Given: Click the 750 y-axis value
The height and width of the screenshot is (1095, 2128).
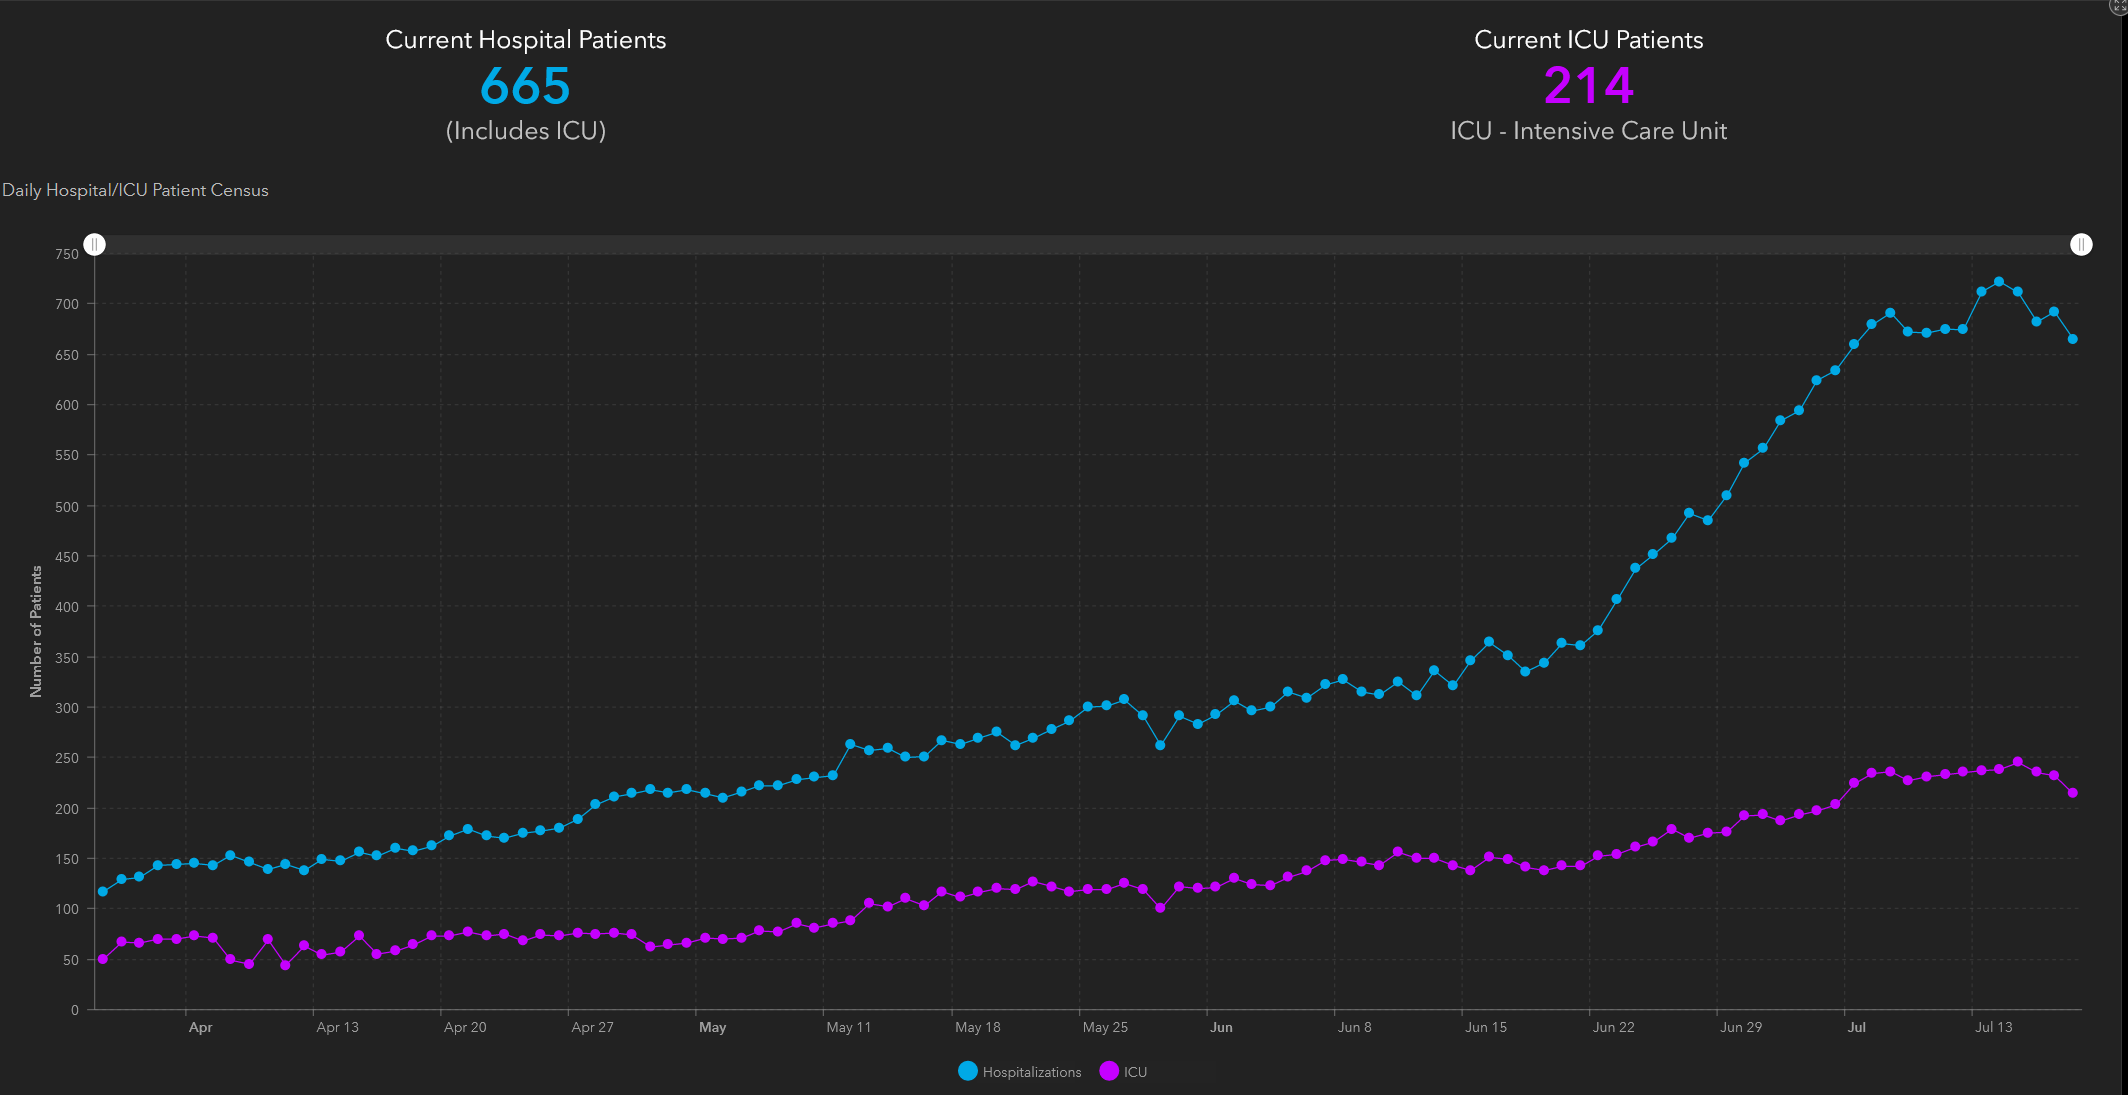Looking at the screenshot, I should (67, 254).
